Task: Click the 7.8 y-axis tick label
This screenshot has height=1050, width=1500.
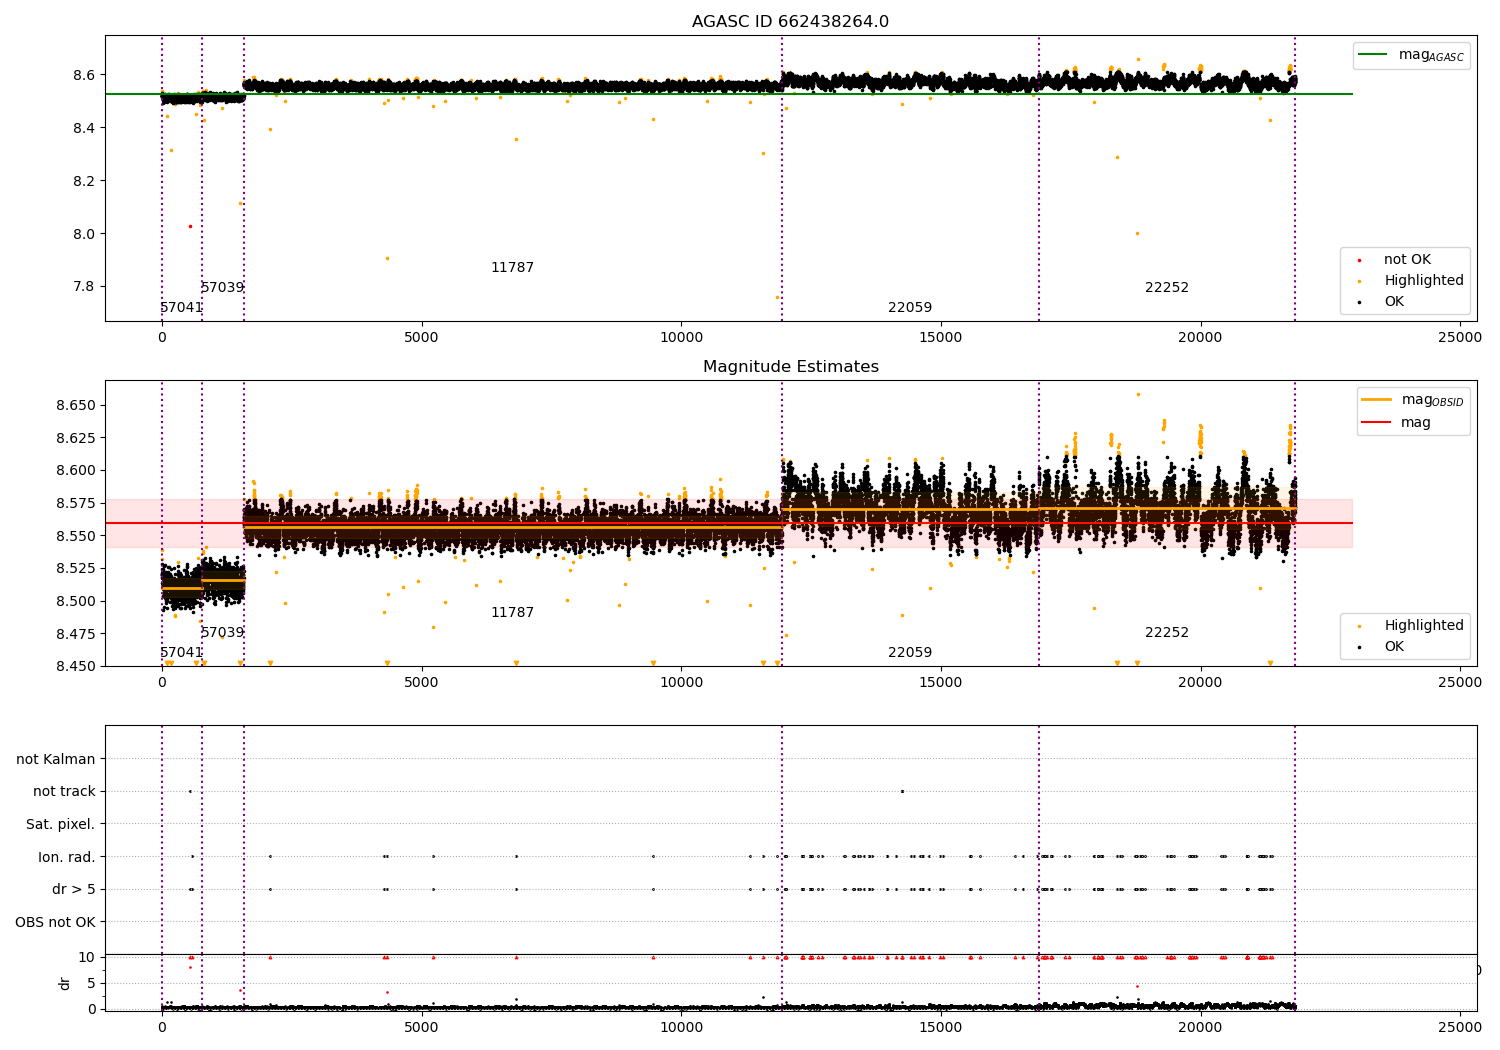Action: [x=84, y=287]
